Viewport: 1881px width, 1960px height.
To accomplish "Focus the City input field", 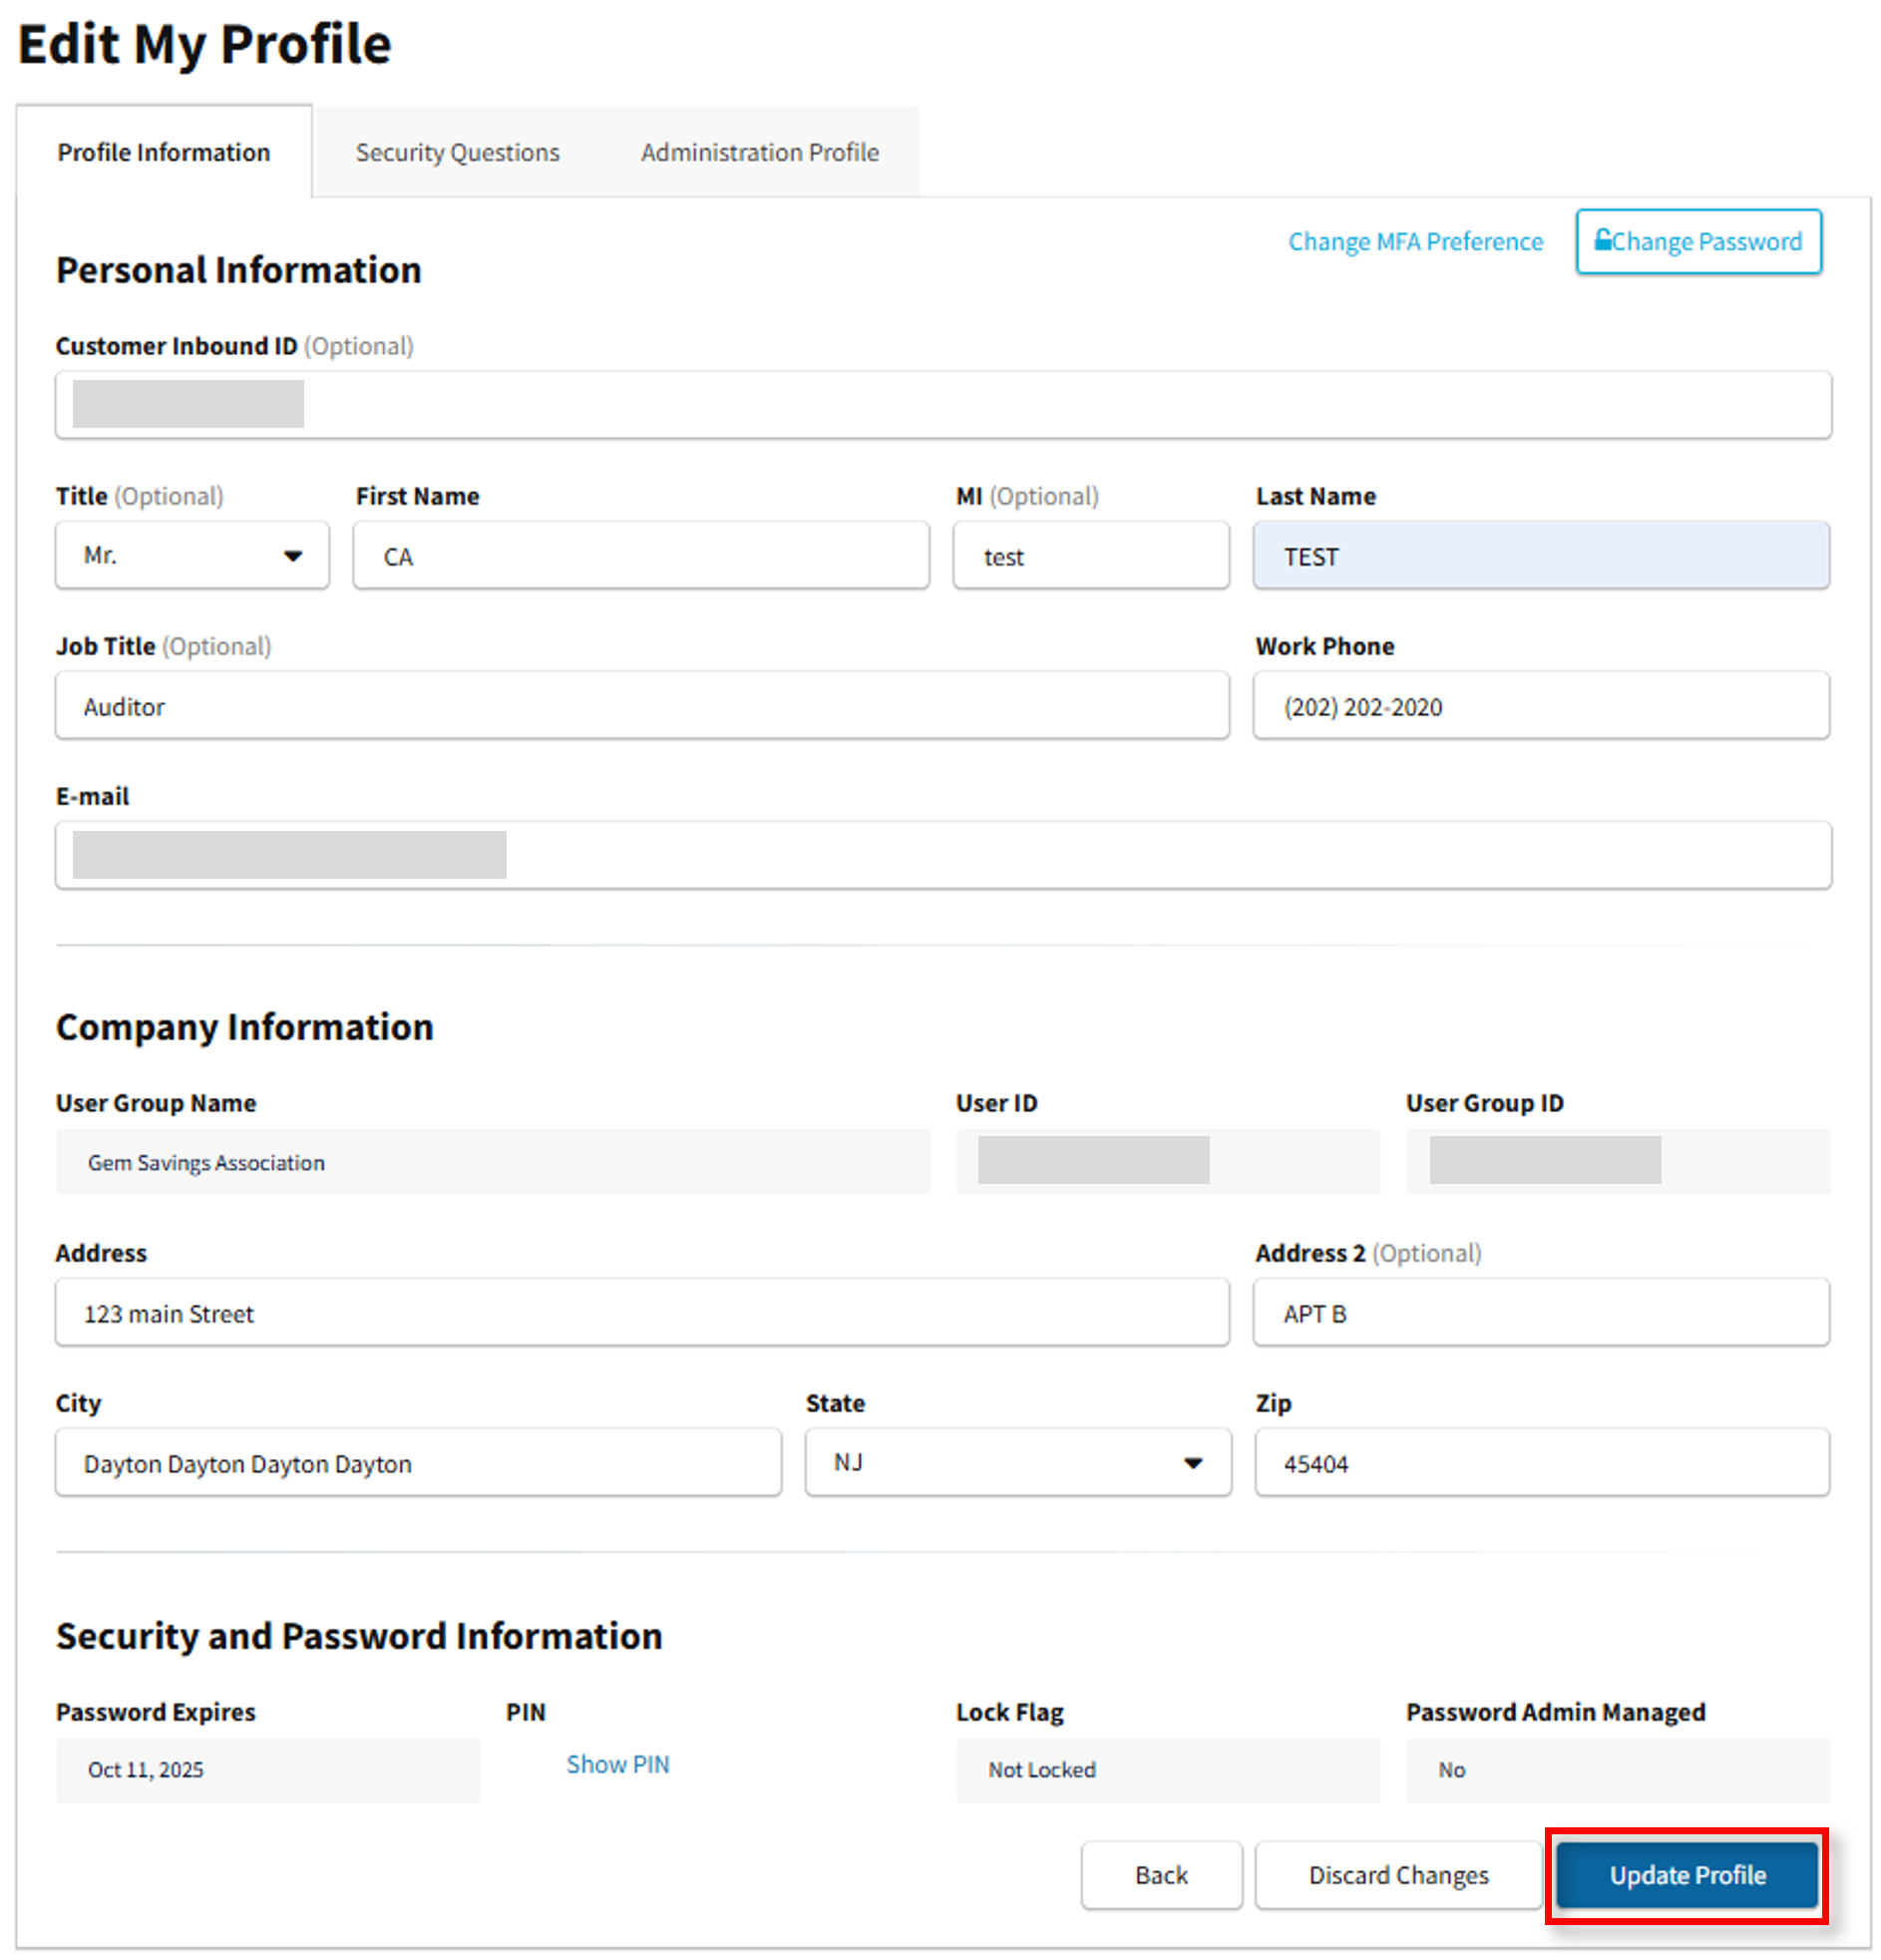I will tap(418, 1463).
